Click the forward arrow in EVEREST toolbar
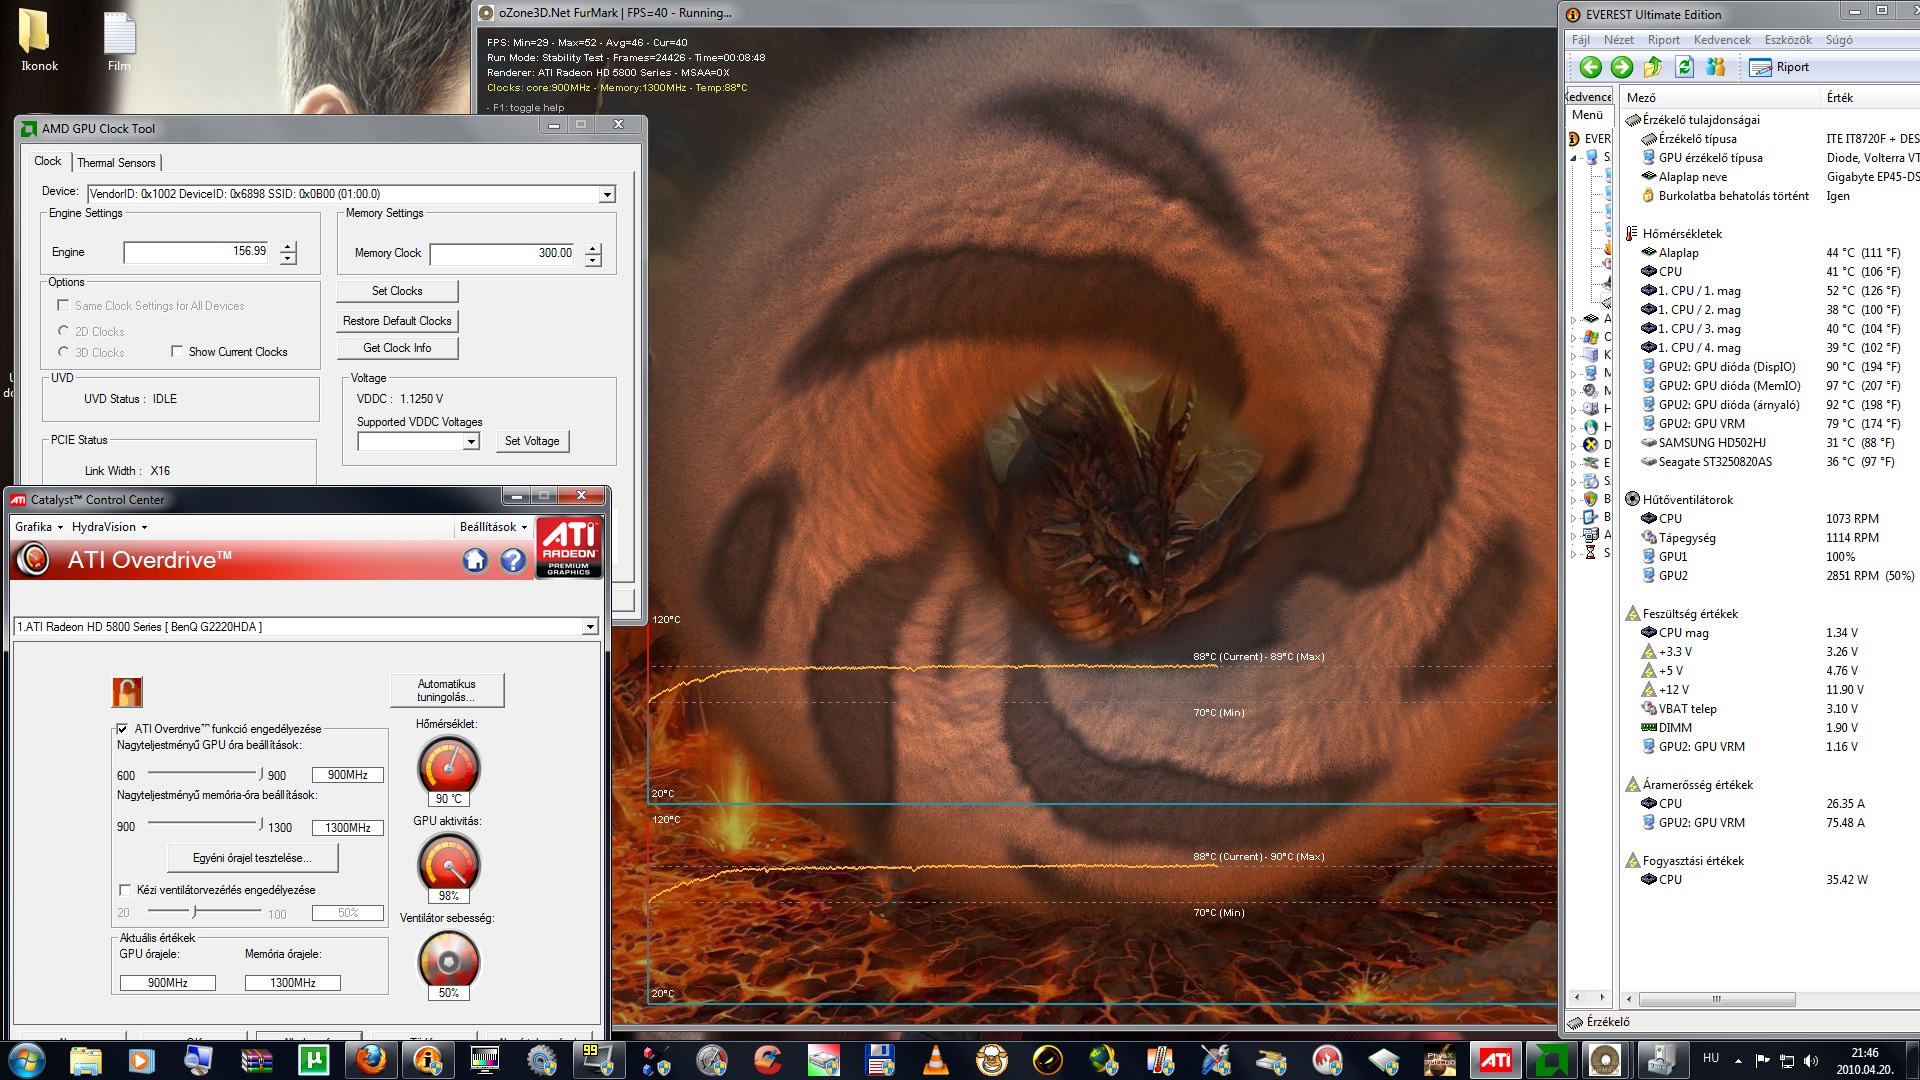 tap(1622, 67)
